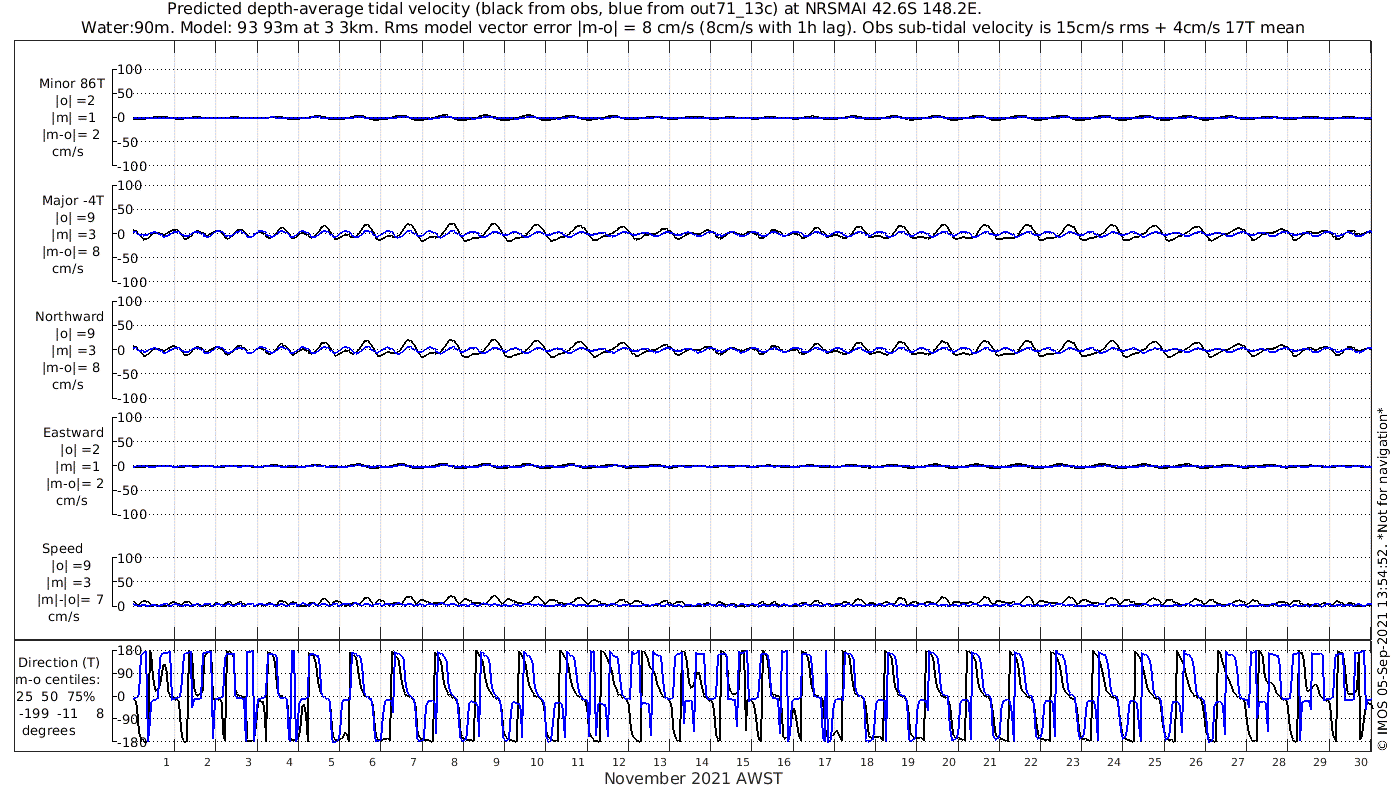Screen dimensions: 1400x800
Task: Click the '-199 -11 8' centile values
Action: click(60, 713)
